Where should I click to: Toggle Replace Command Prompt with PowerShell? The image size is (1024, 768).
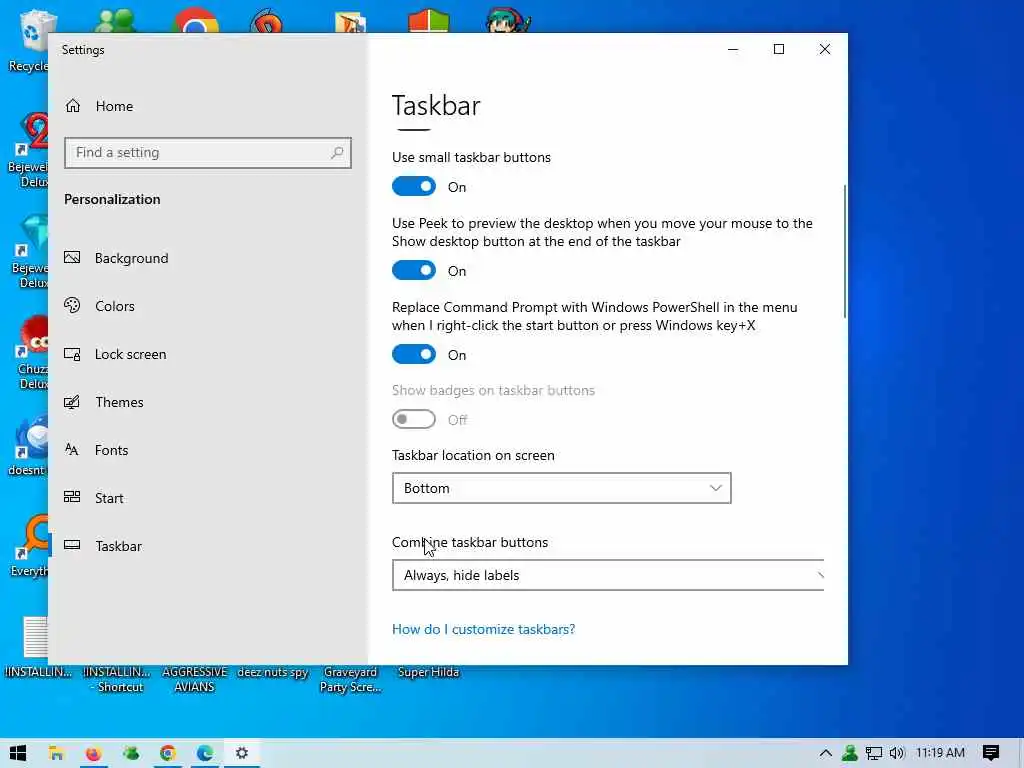pos(414,355)
